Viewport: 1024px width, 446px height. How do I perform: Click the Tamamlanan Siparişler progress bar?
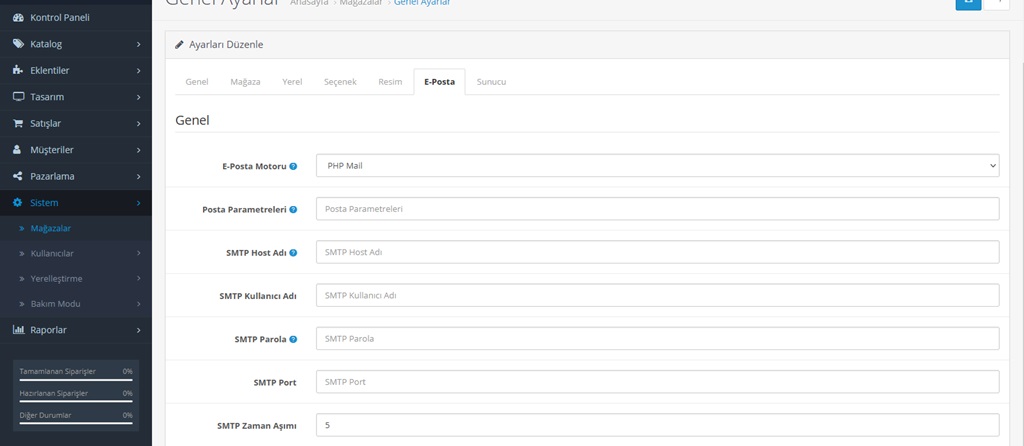click(x=76, y=379)
